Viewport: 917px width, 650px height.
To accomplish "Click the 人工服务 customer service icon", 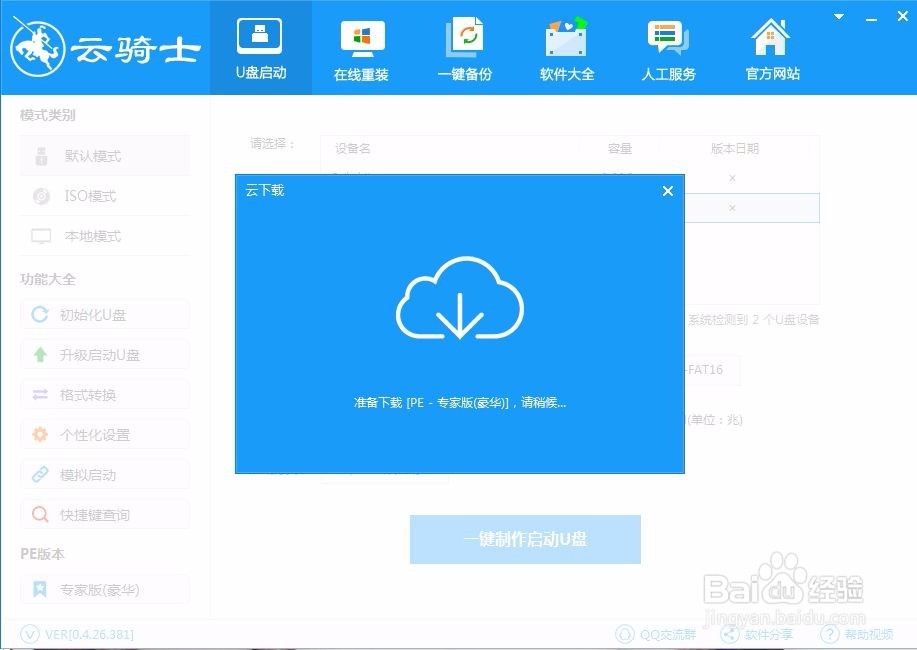I will (x=668, y=46).
